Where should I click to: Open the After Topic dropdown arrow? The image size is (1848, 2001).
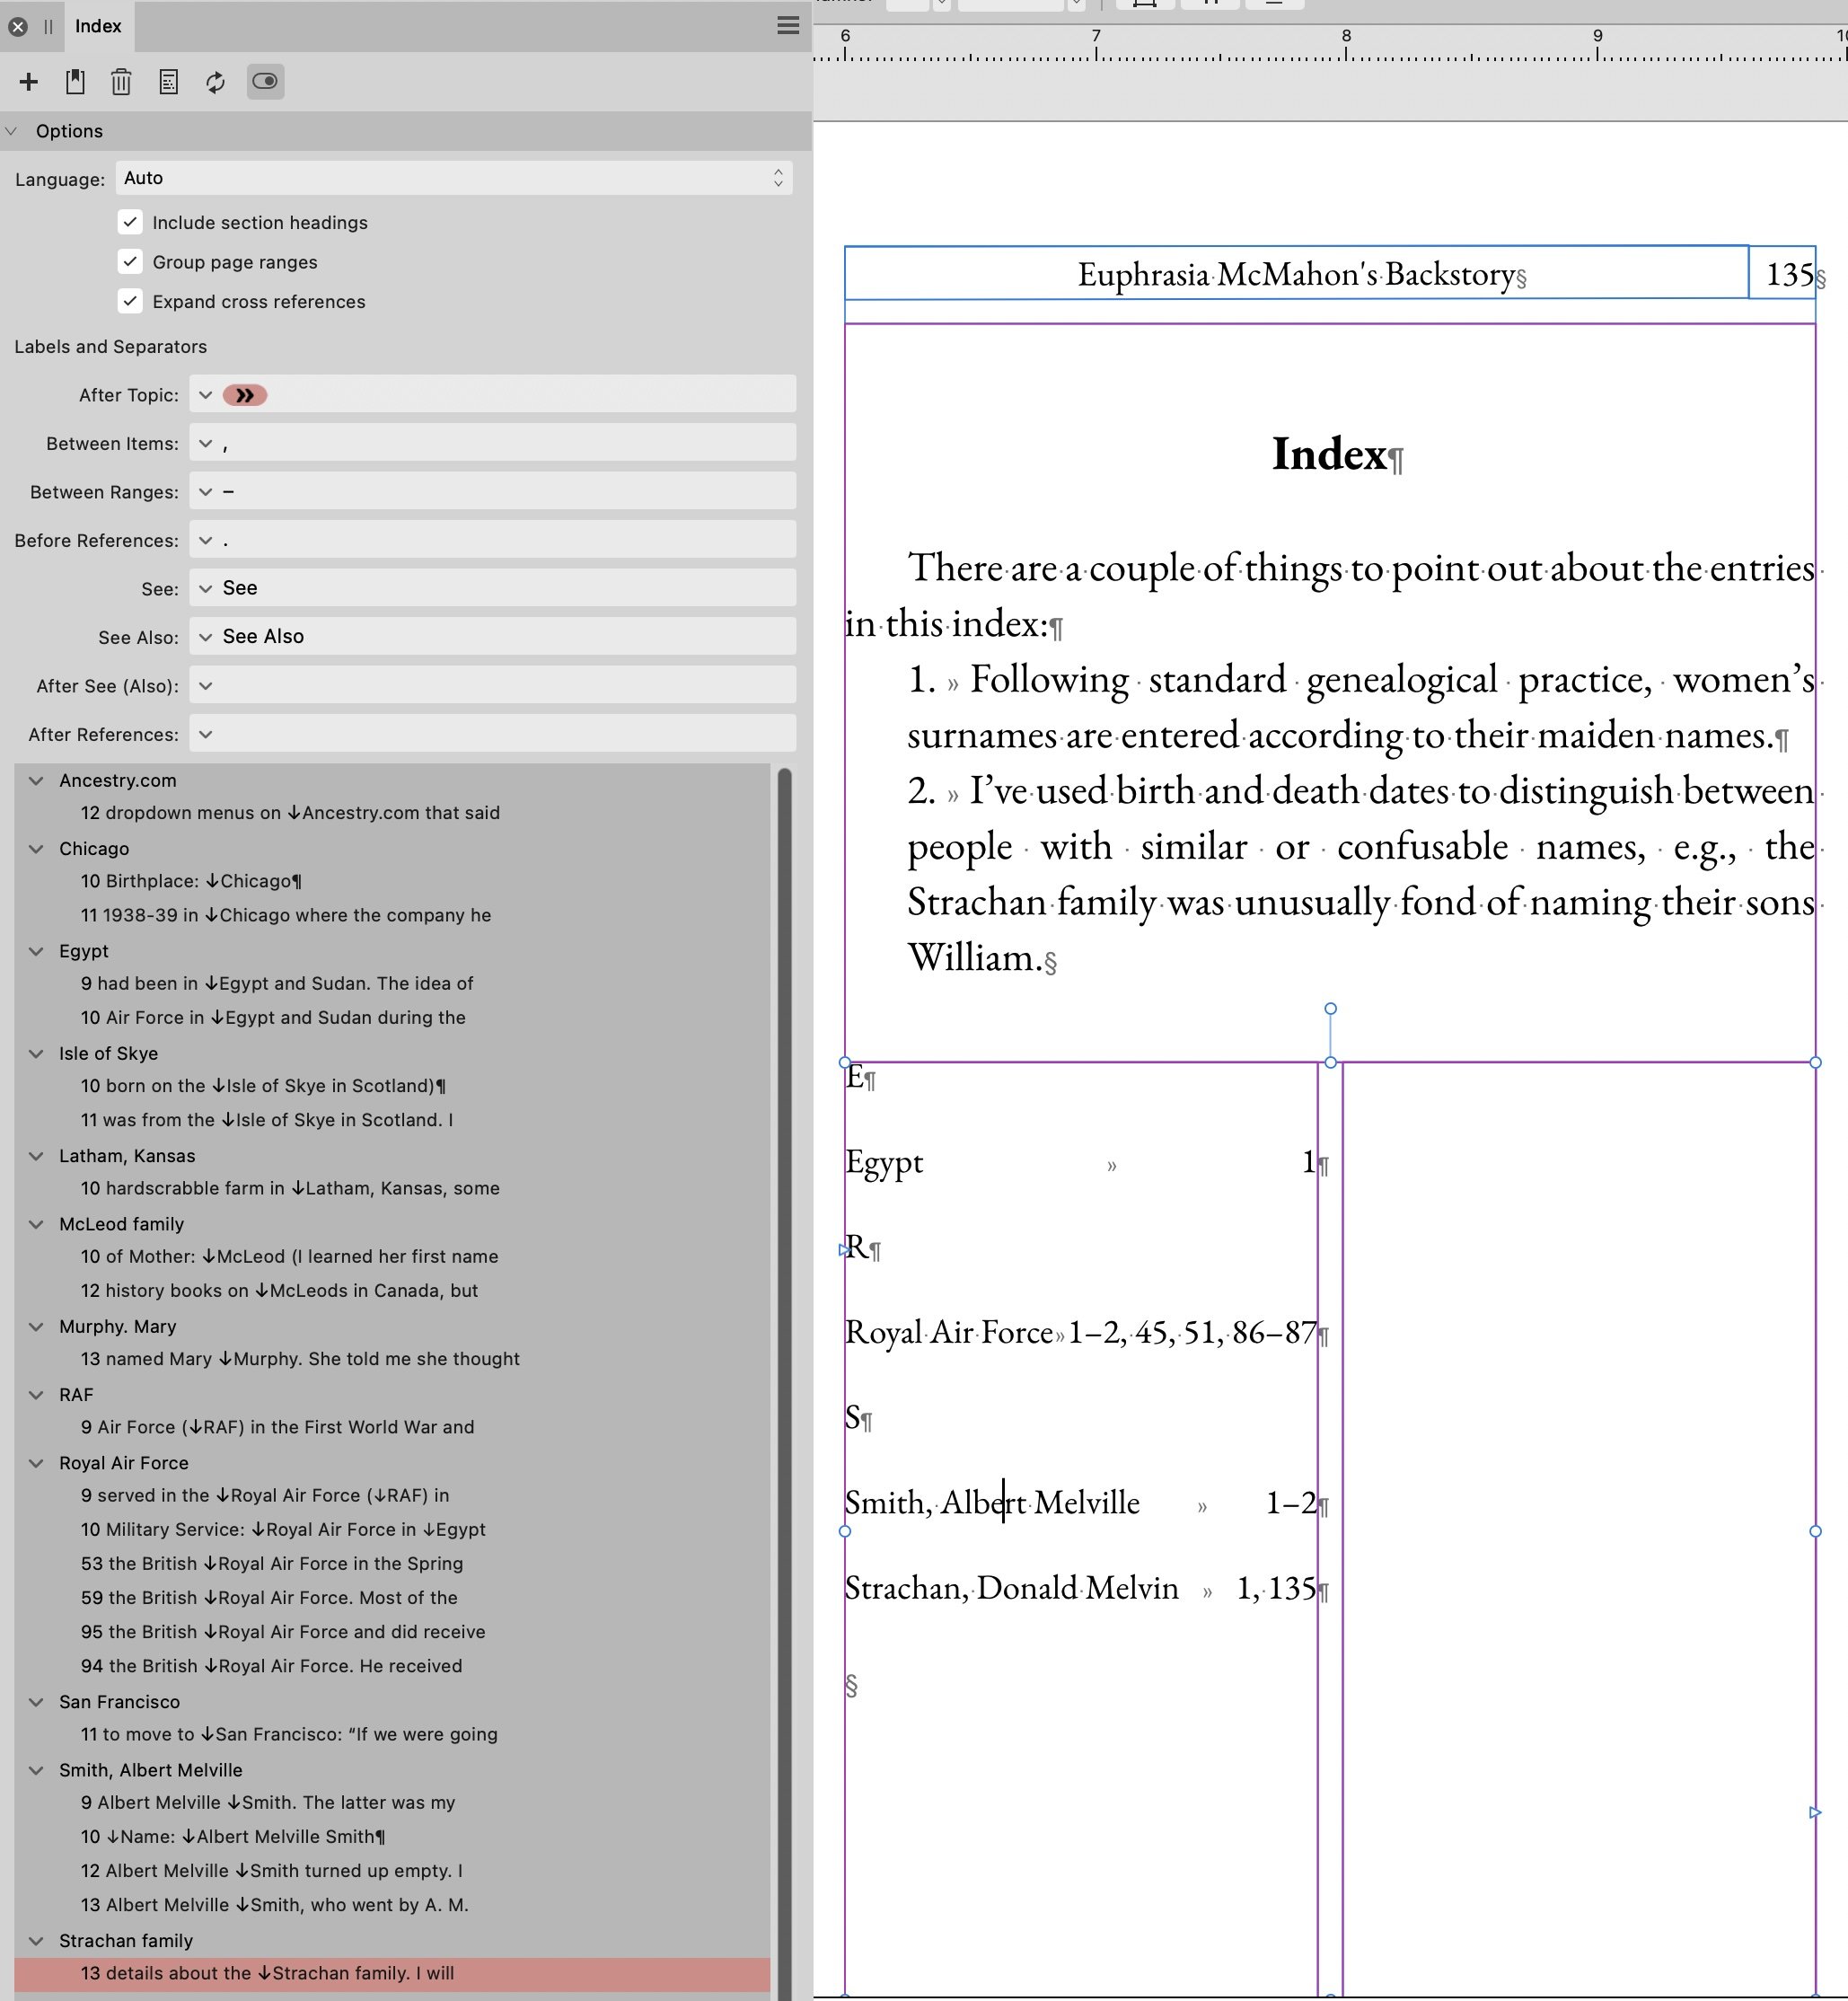(206, 395)
